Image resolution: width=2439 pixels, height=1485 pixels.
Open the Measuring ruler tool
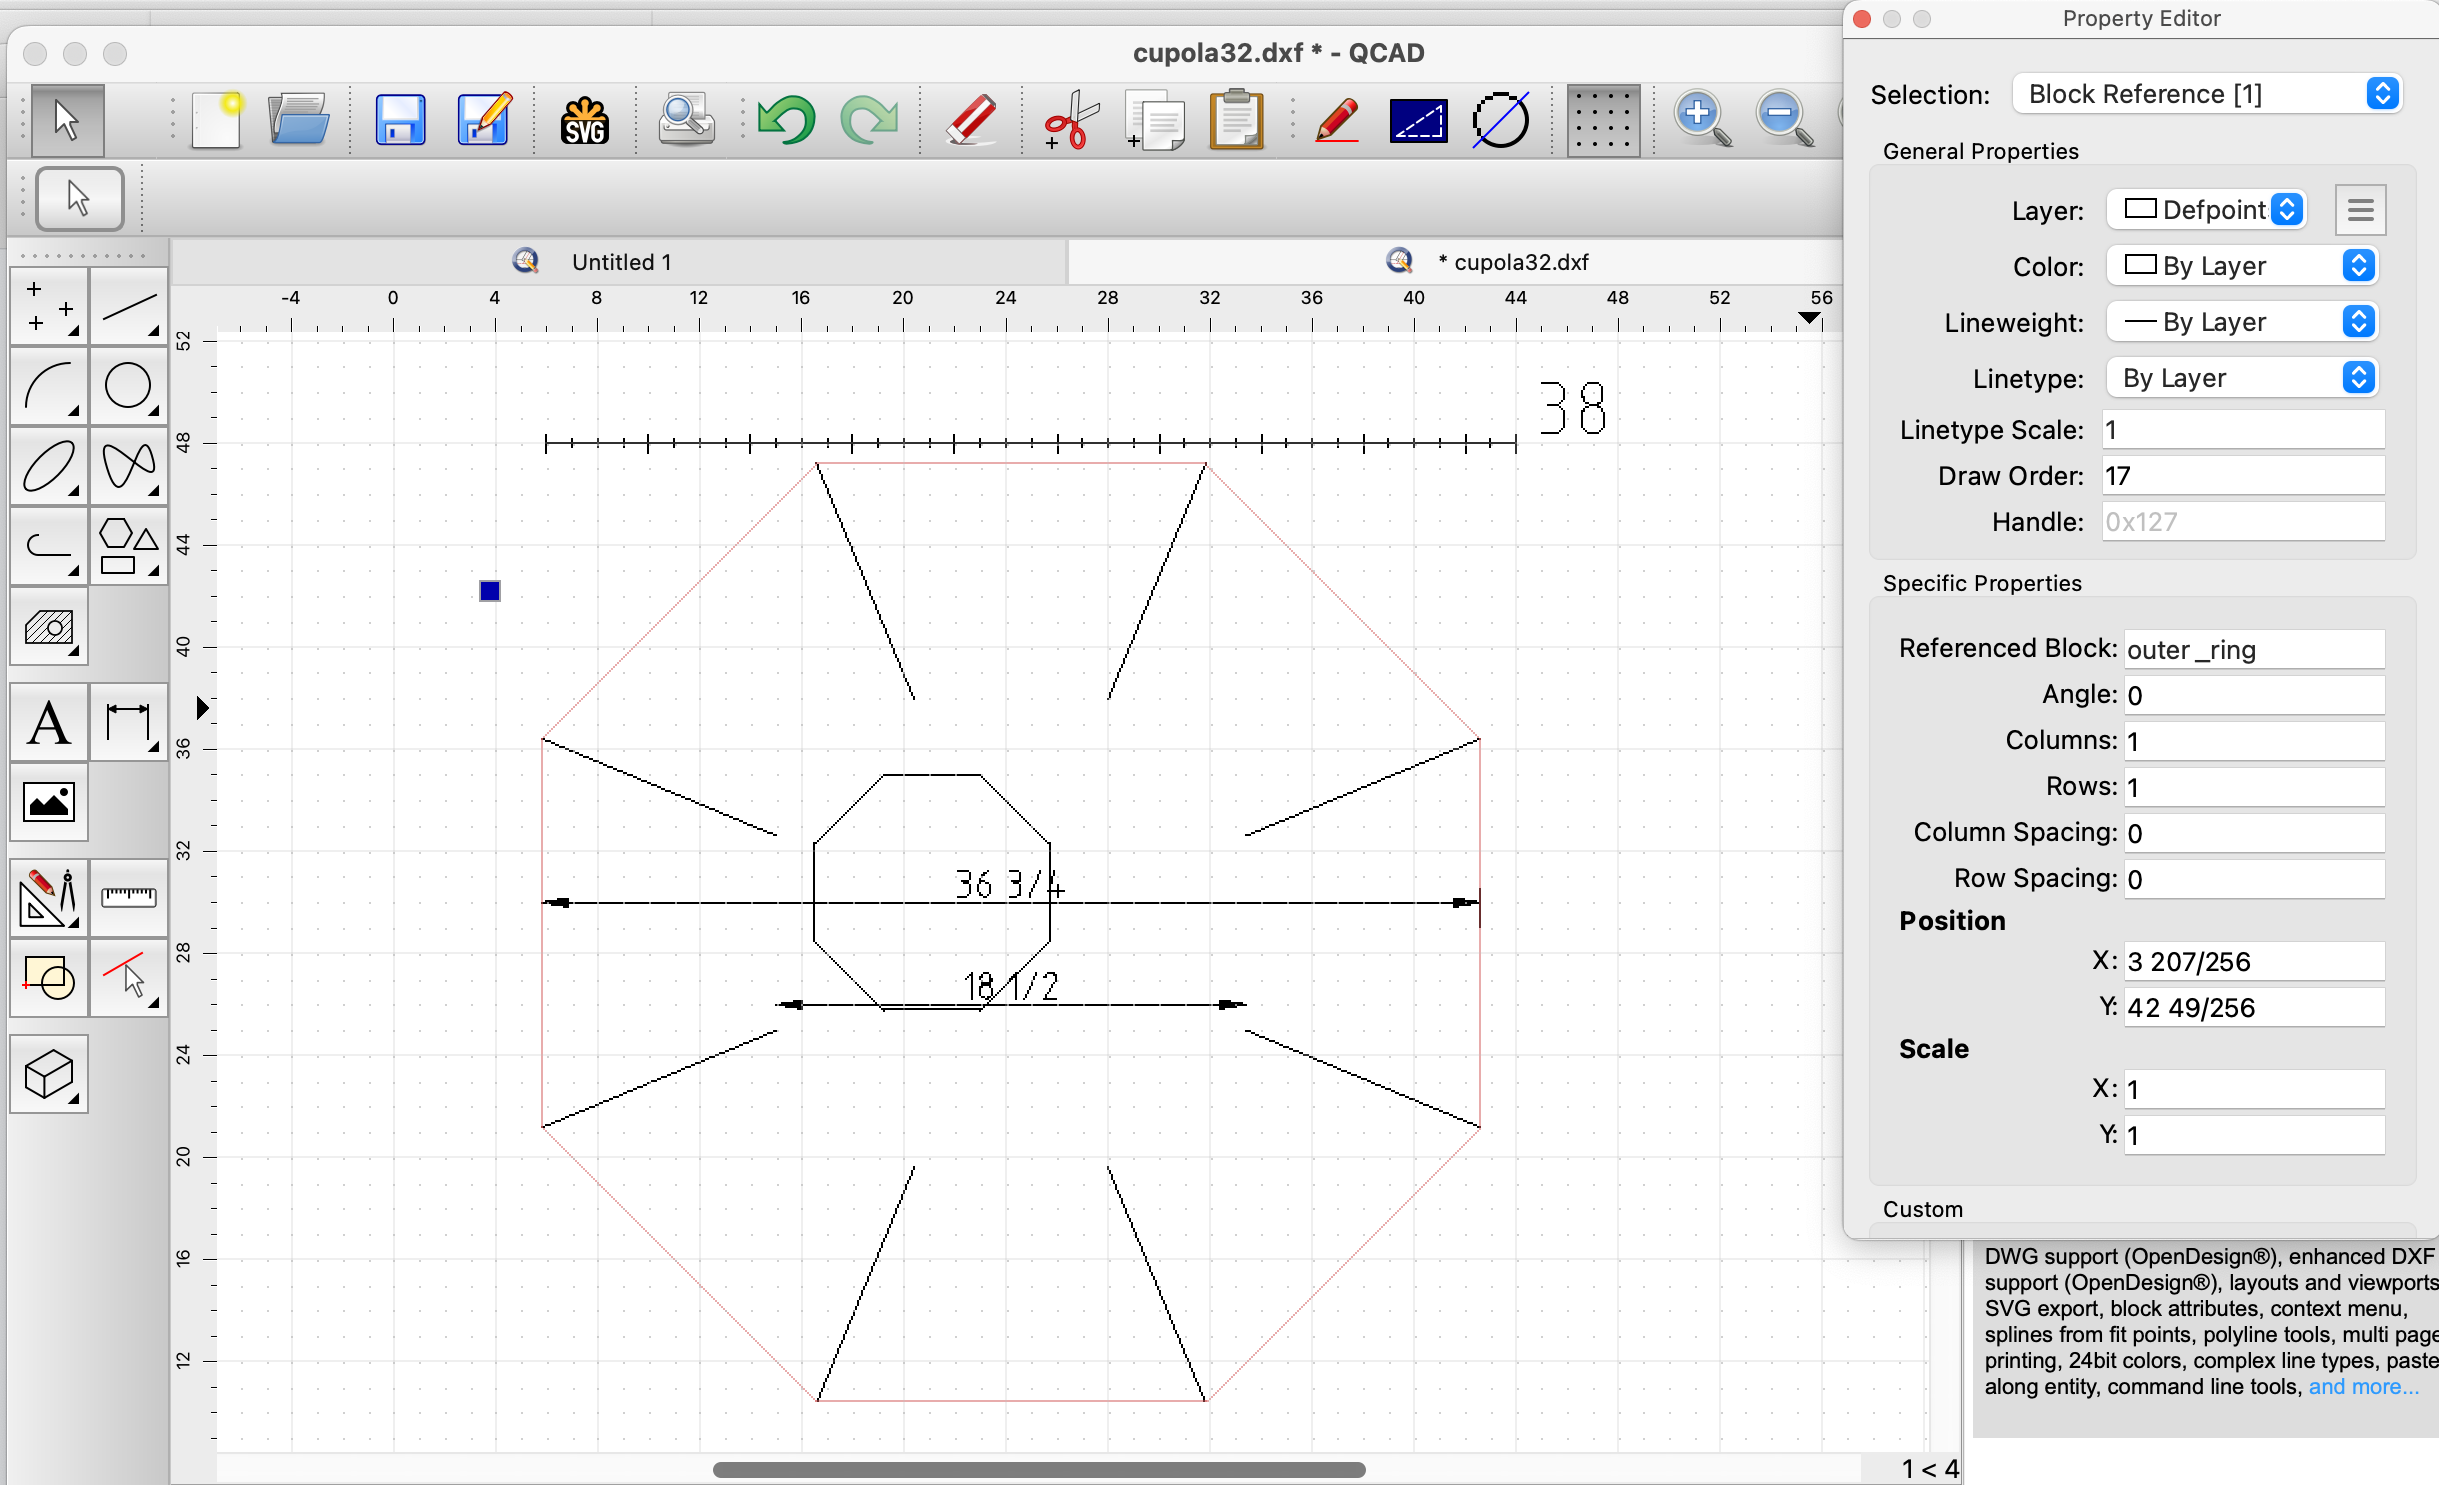click(129, 898)
